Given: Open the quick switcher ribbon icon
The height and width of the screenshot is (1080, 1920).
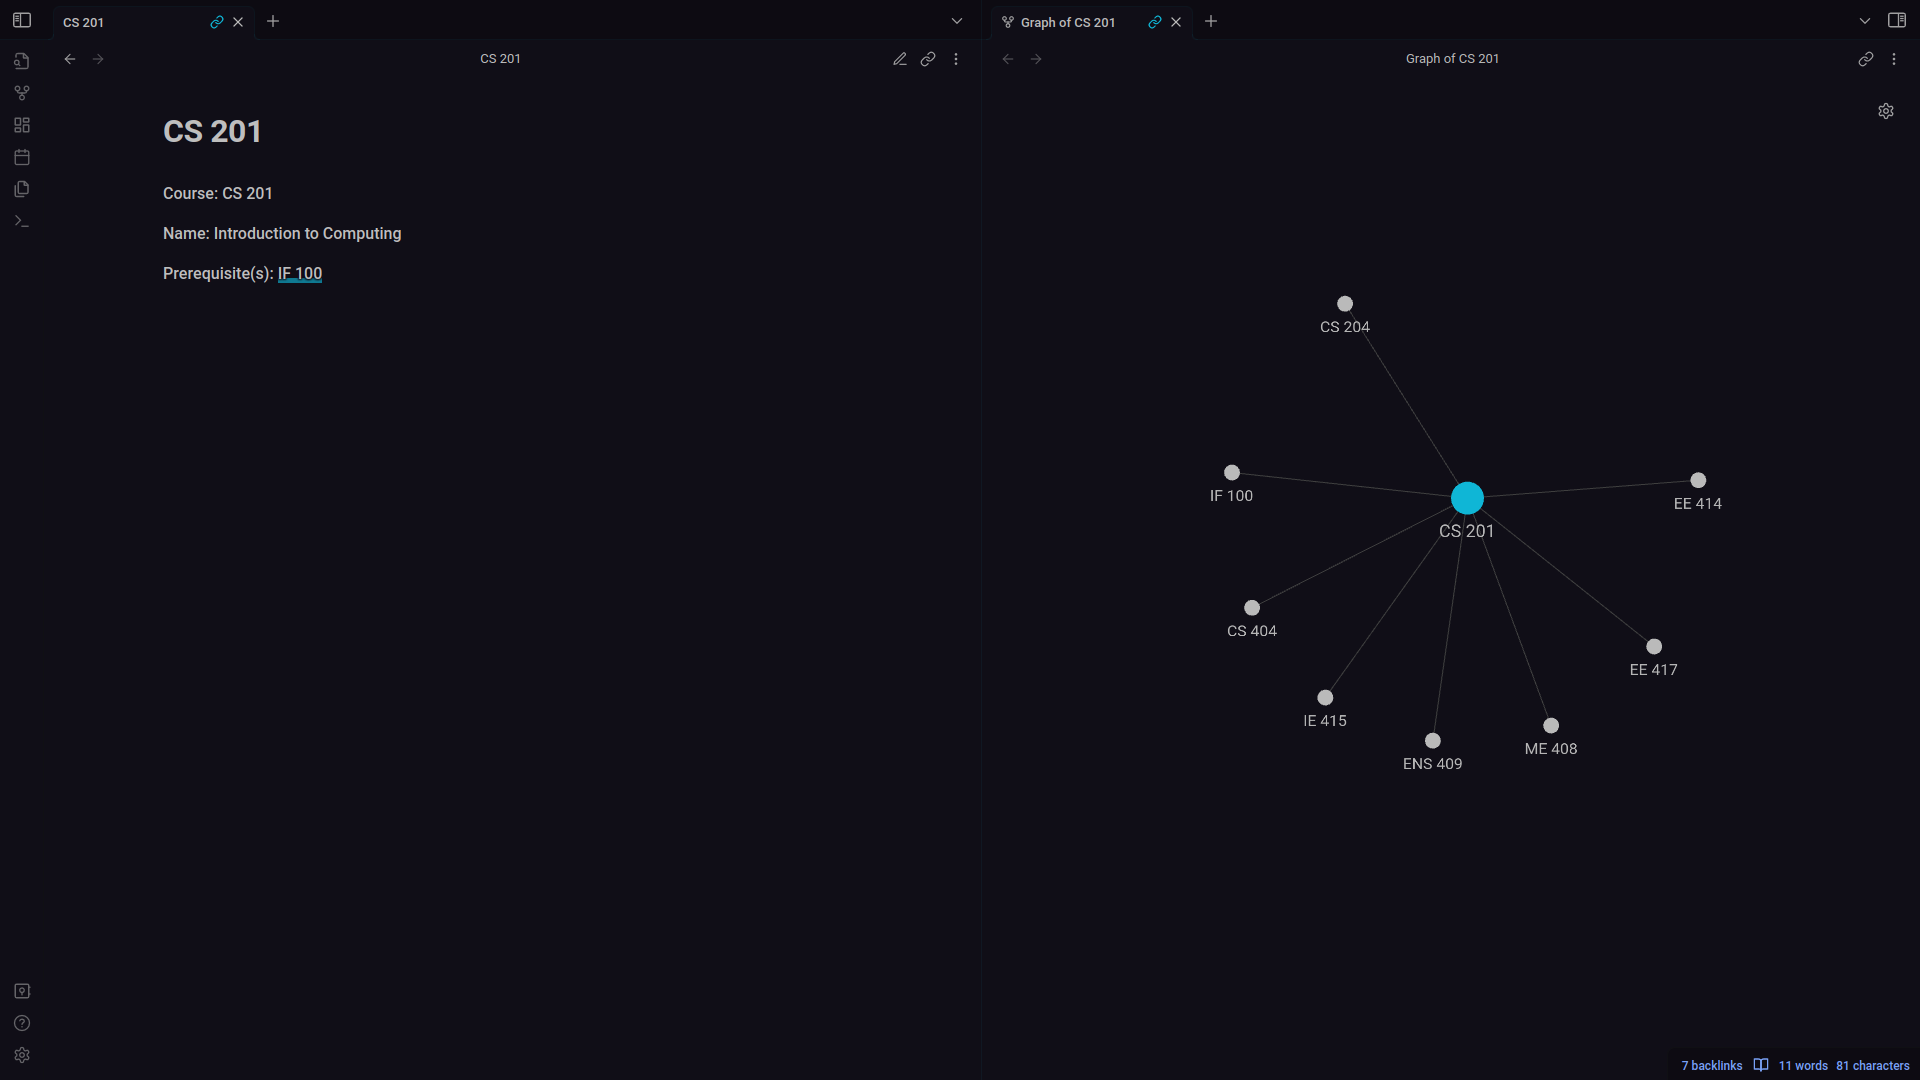Looking at the screenshot, I should point(22,61).
